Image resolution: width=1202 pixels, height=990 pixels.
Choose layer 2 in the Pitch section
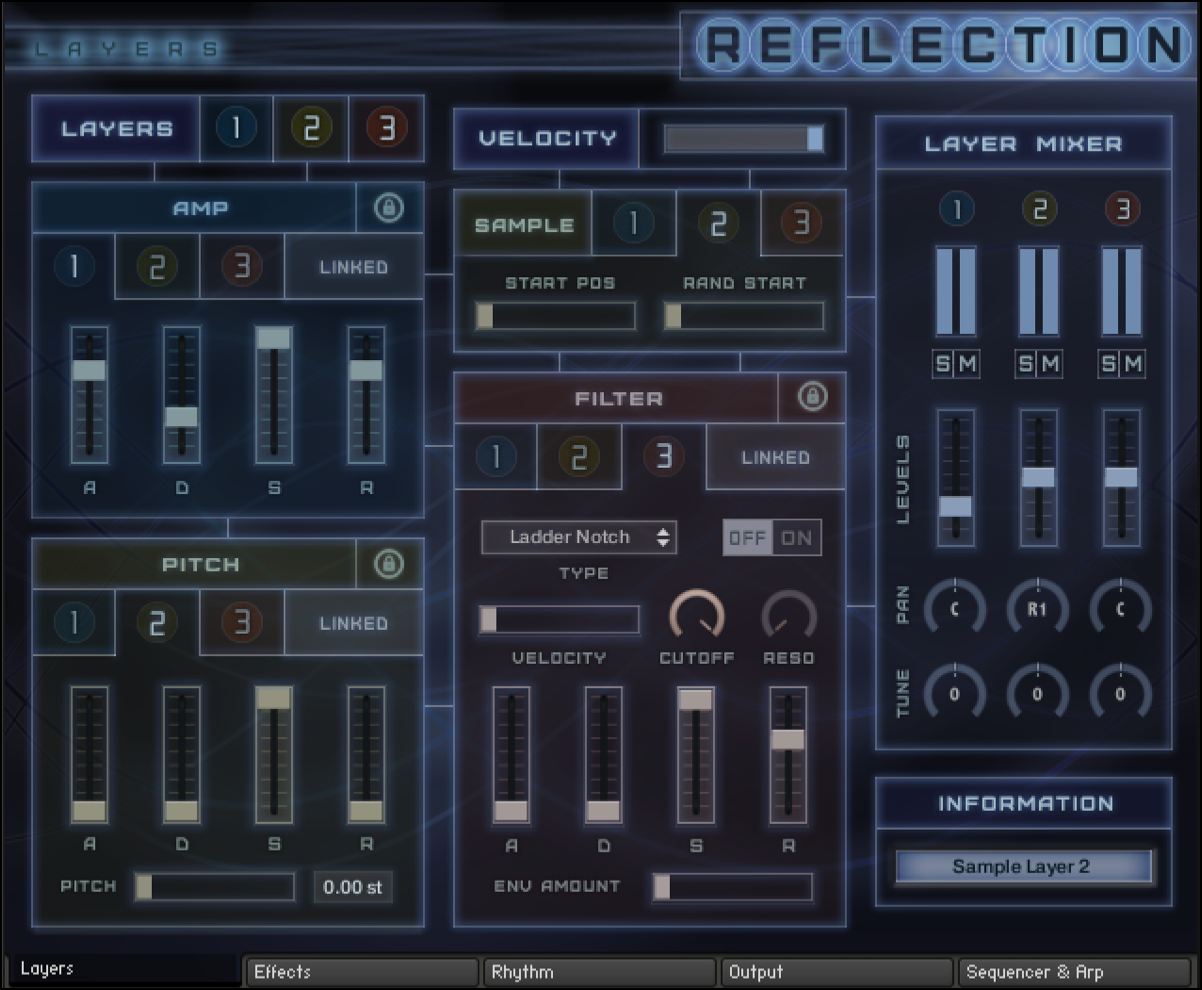[158, 623]
